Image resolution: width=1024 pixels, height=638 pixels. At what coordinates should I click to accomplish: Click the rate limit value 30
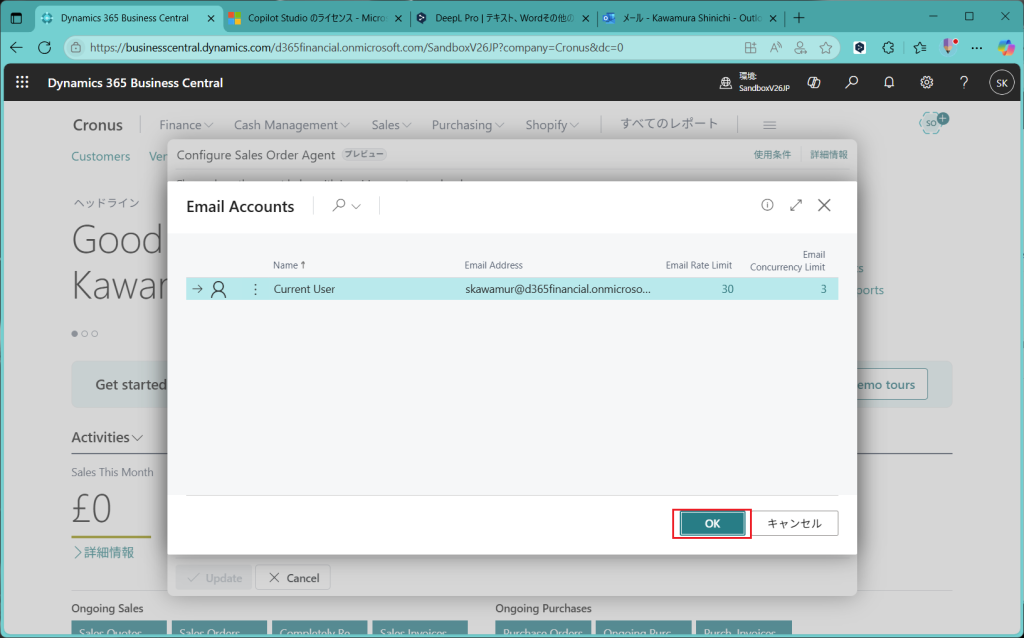pyautogui.click(x=727, y=289)
